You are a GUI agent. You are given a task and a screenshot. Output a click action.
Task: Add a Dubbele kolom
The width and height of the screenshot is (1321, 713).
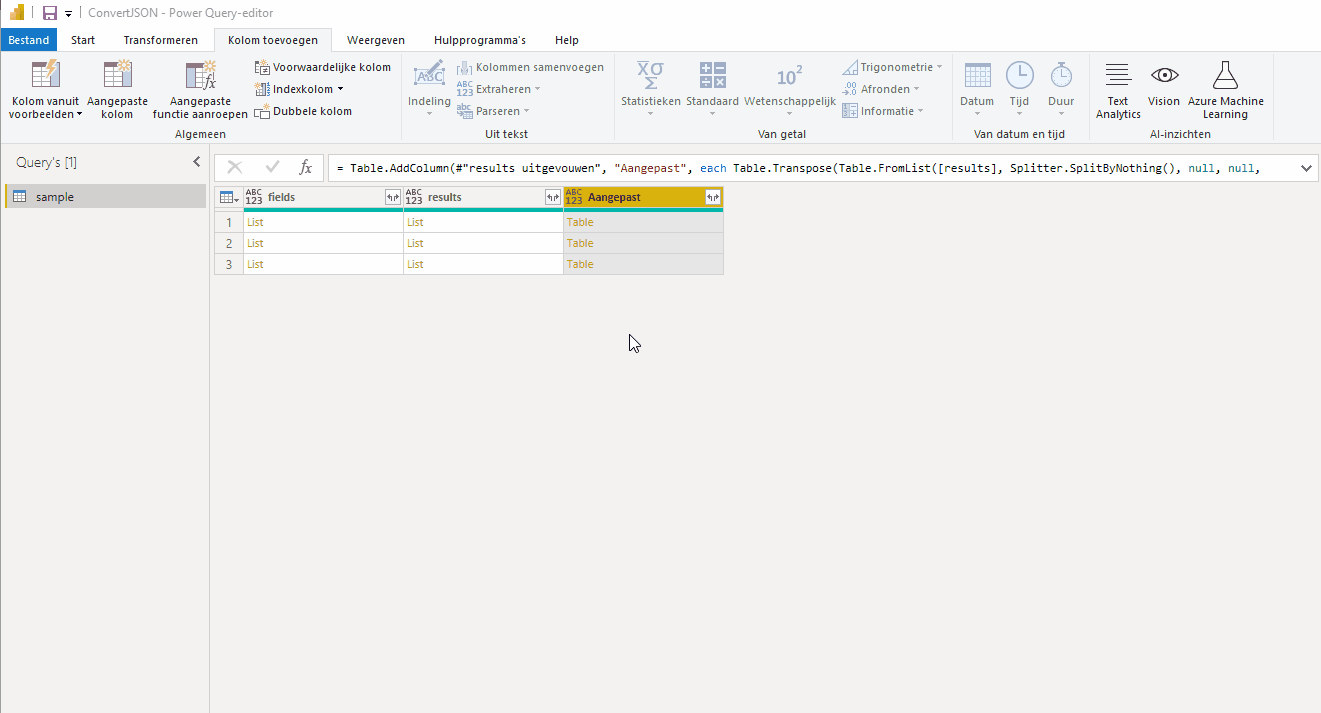[x=303, y=111]
